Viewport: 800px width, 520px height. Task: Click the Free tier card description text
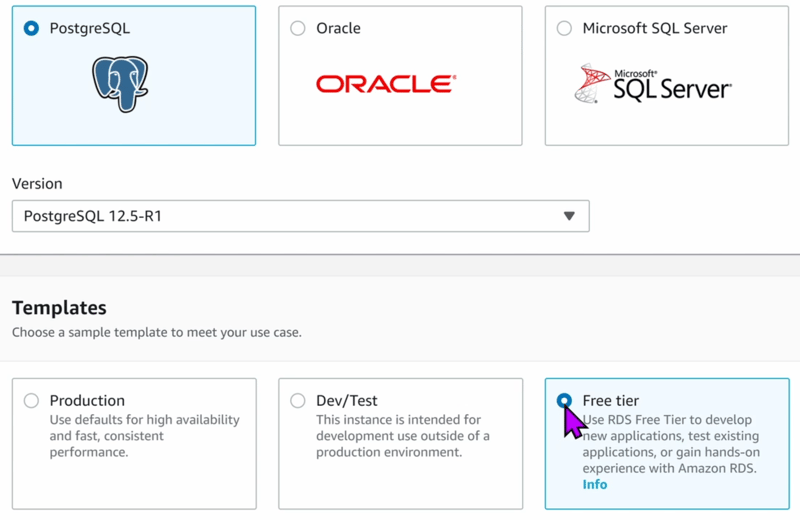click(x=671, y=444)
